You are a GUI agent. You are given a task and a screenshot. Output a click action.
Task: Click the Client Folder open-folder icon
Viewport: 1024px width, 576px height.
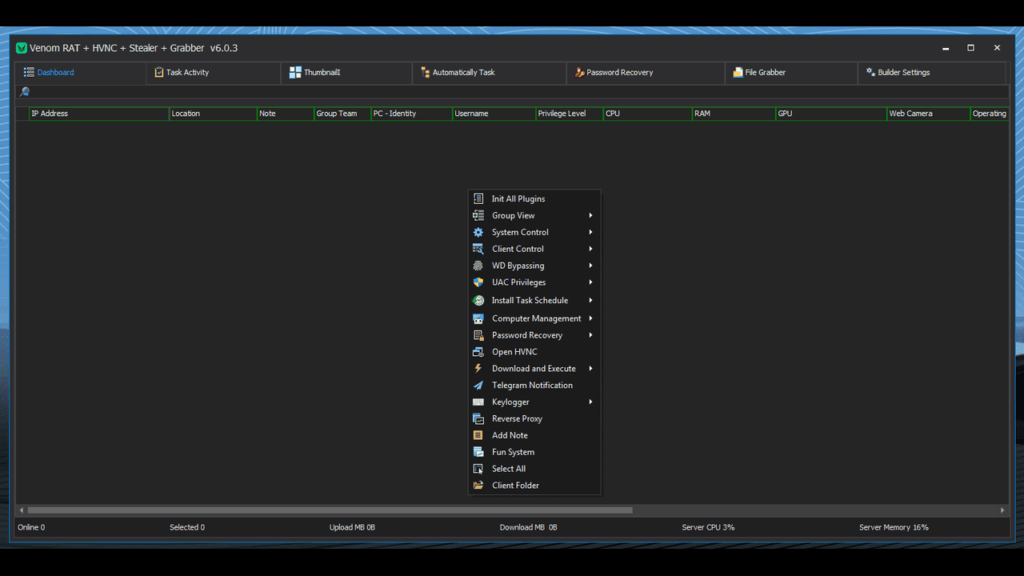tap(478, 485)
